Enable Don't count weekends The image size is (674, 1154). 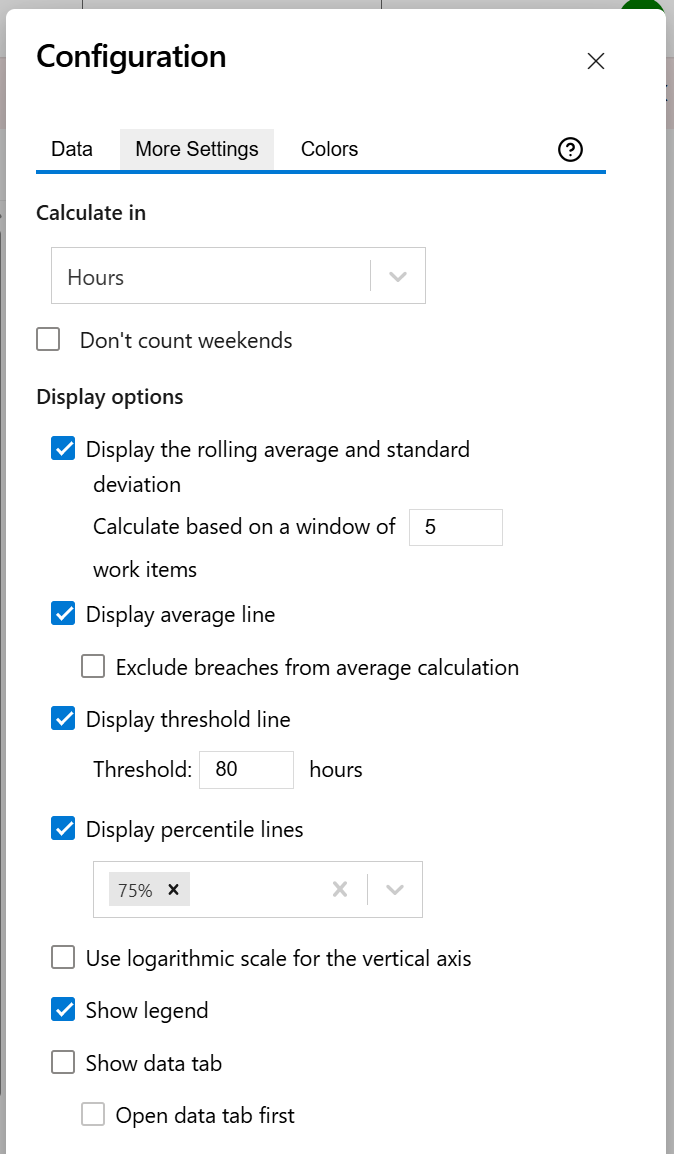48,339
